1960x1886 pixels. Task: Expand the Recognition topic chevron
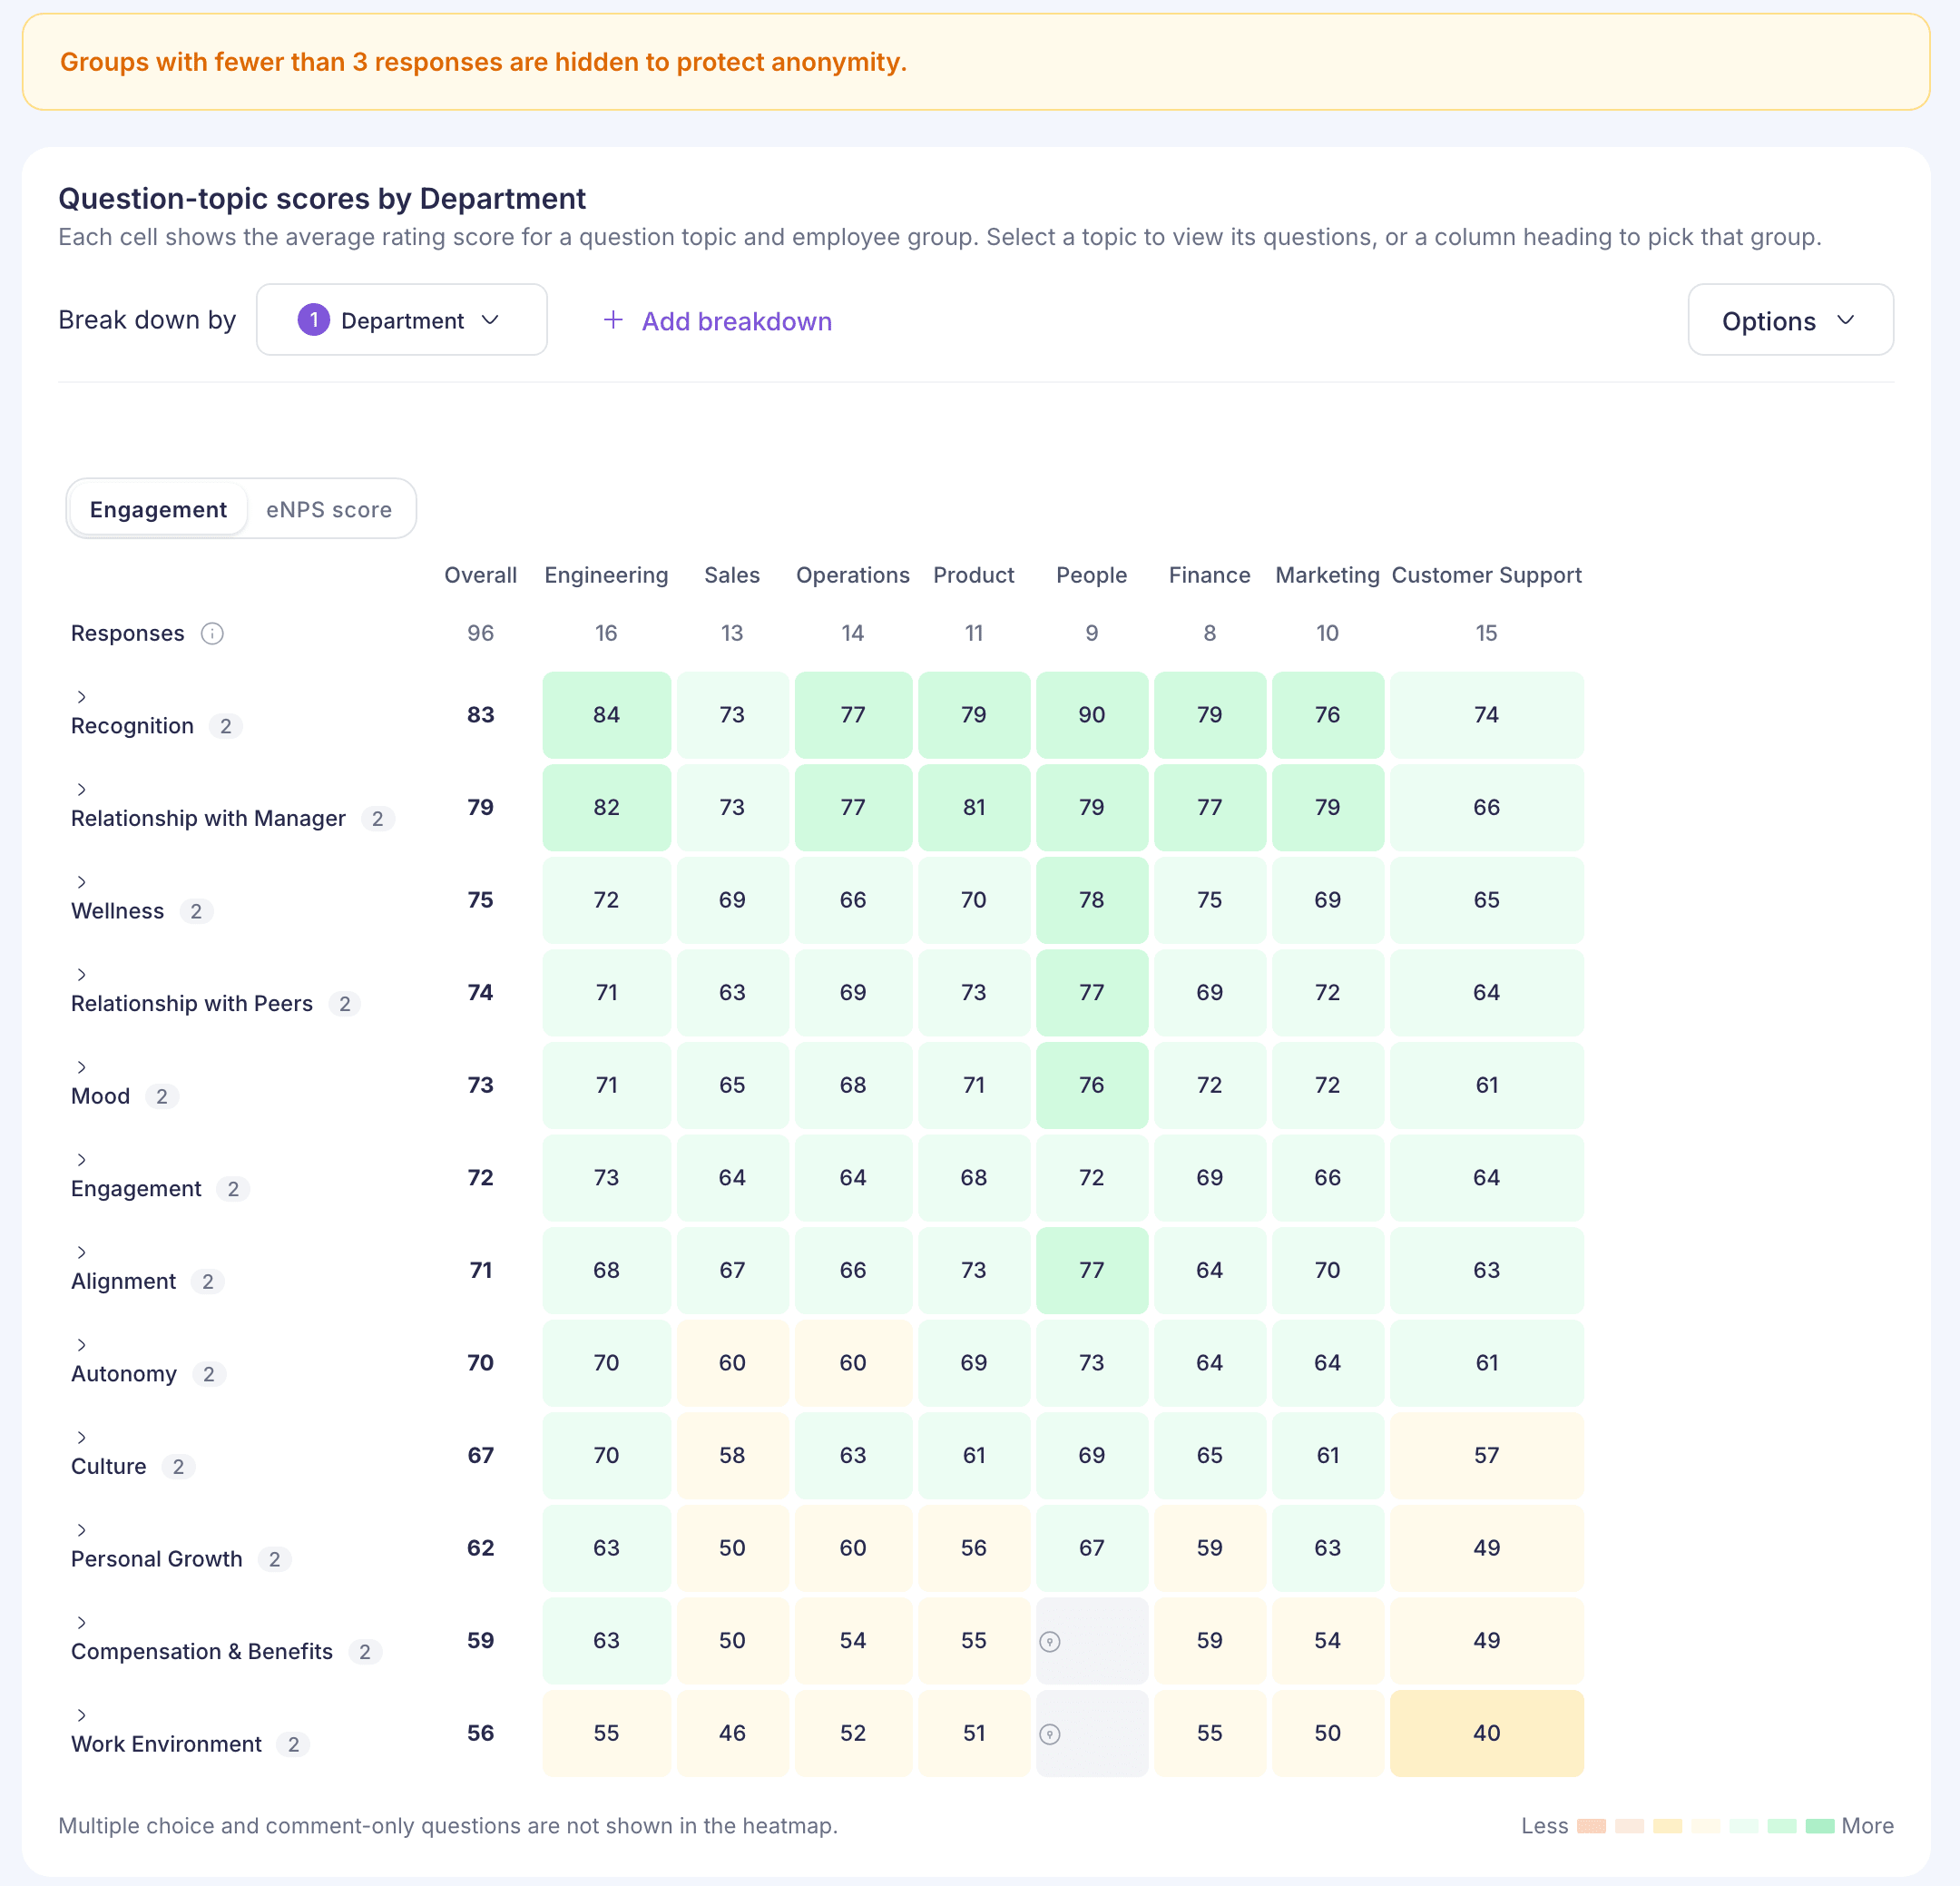(x=82, y=697)
